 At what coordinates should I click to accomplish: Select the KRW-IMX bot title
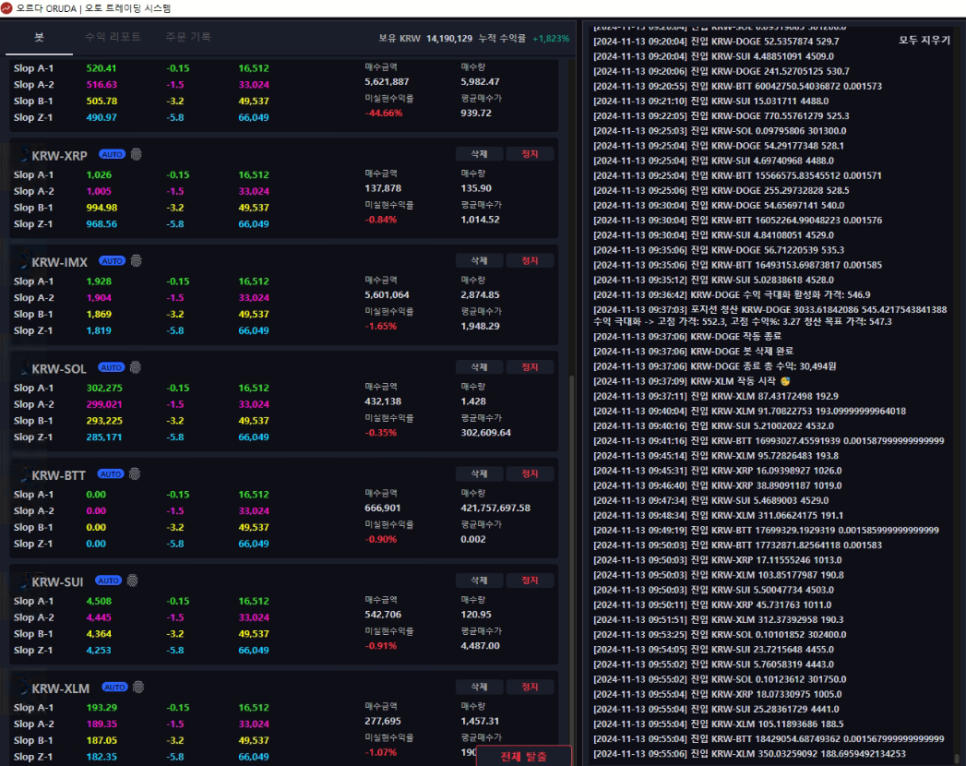tap(59, 262)
